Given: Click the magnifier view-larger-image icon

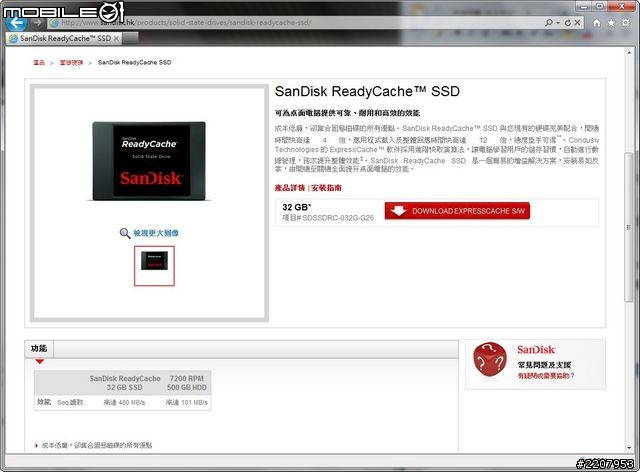Looking at the screenshot, I should pos(124,233).
